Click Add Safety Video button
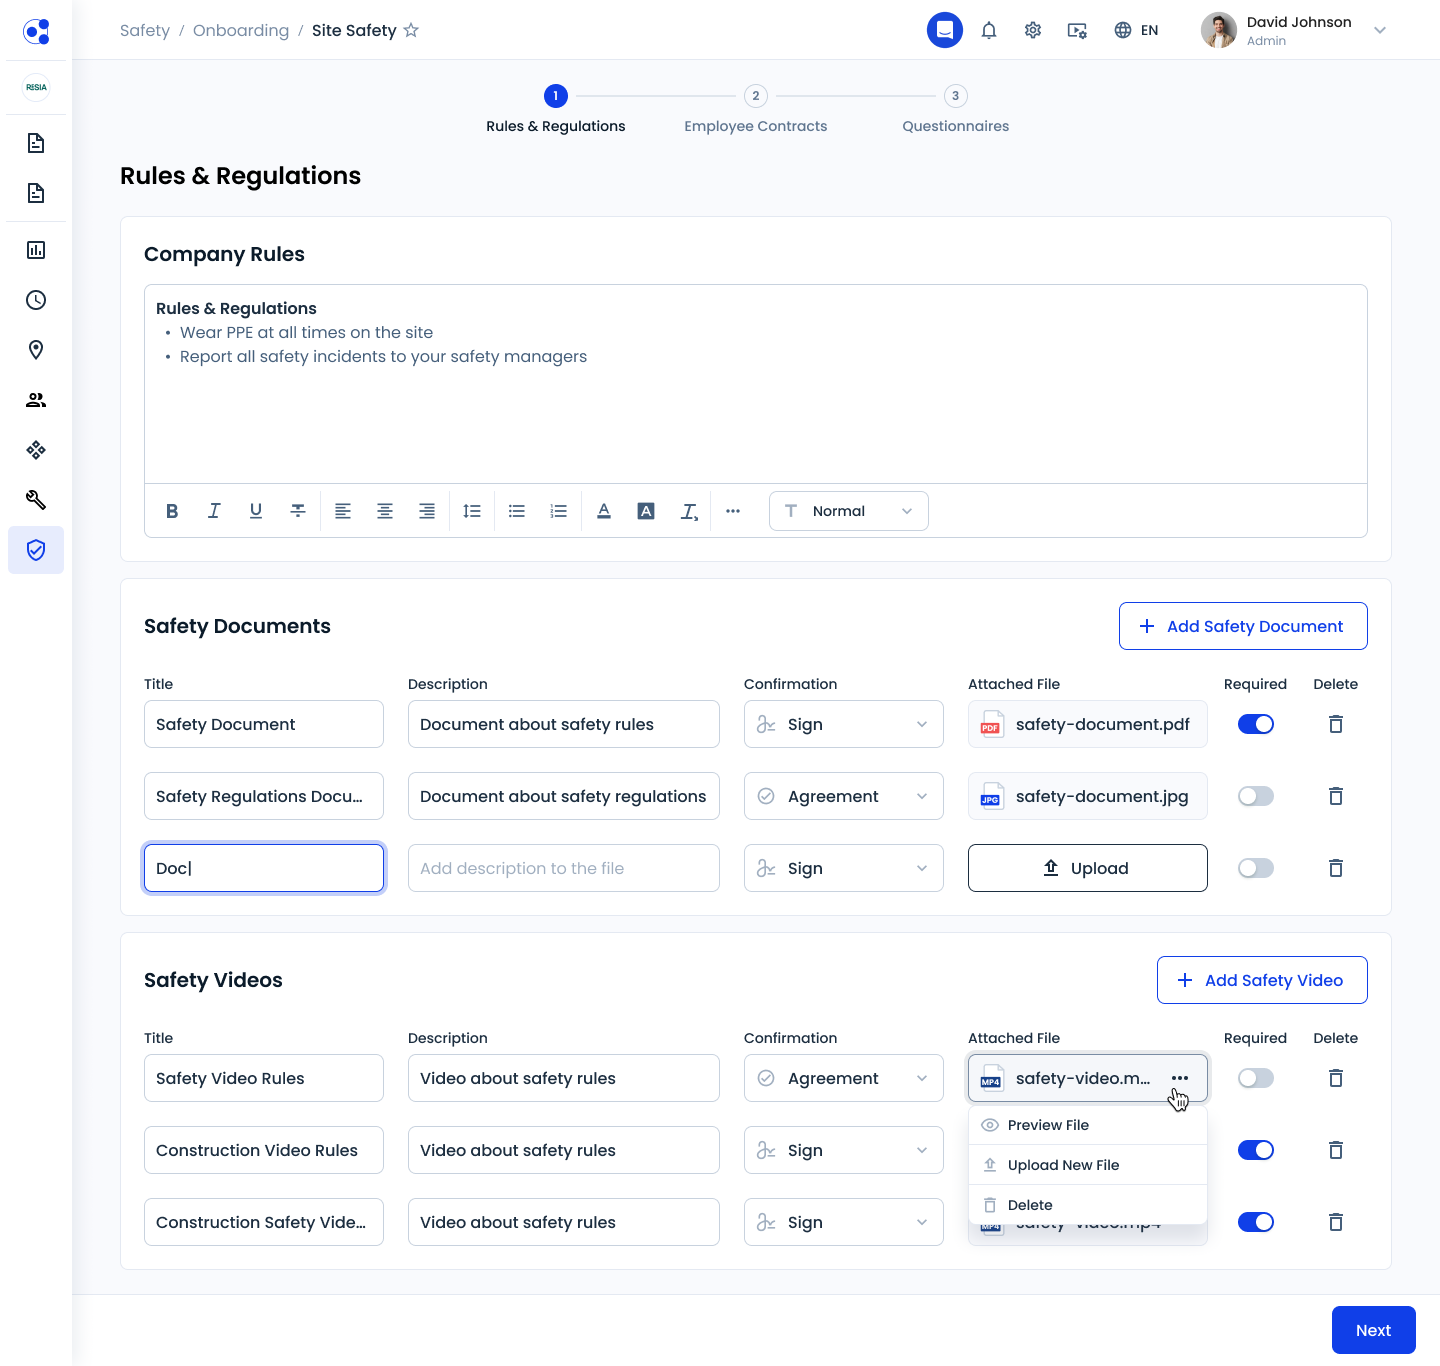The image size is (1440, 1366). 1262,980
